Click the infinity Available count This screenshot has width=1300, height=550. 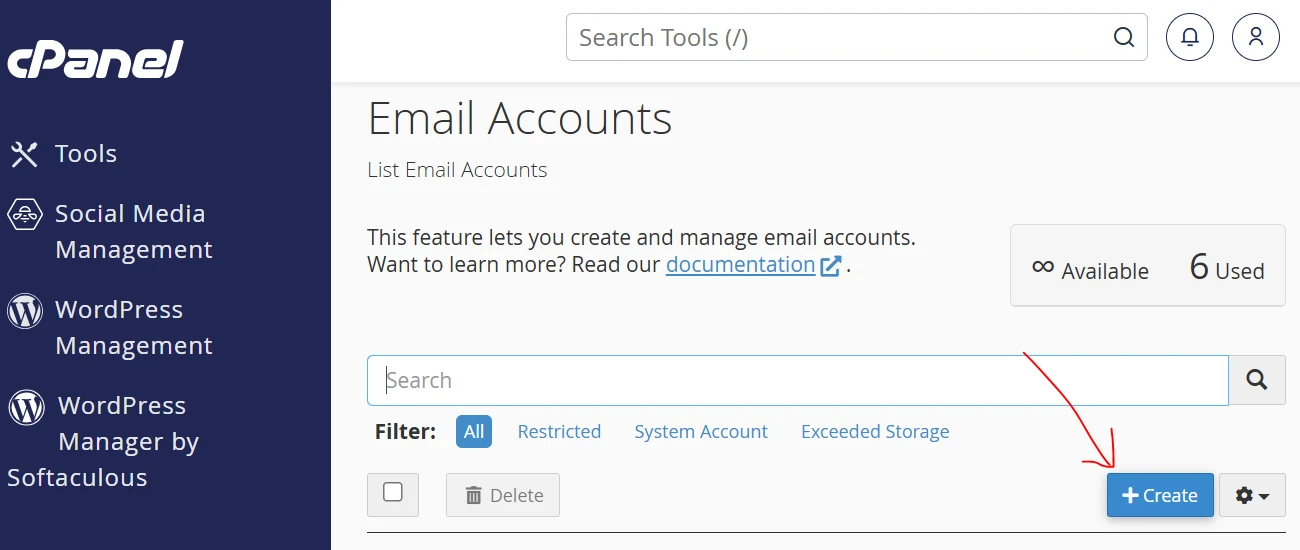click(1090, 268)
